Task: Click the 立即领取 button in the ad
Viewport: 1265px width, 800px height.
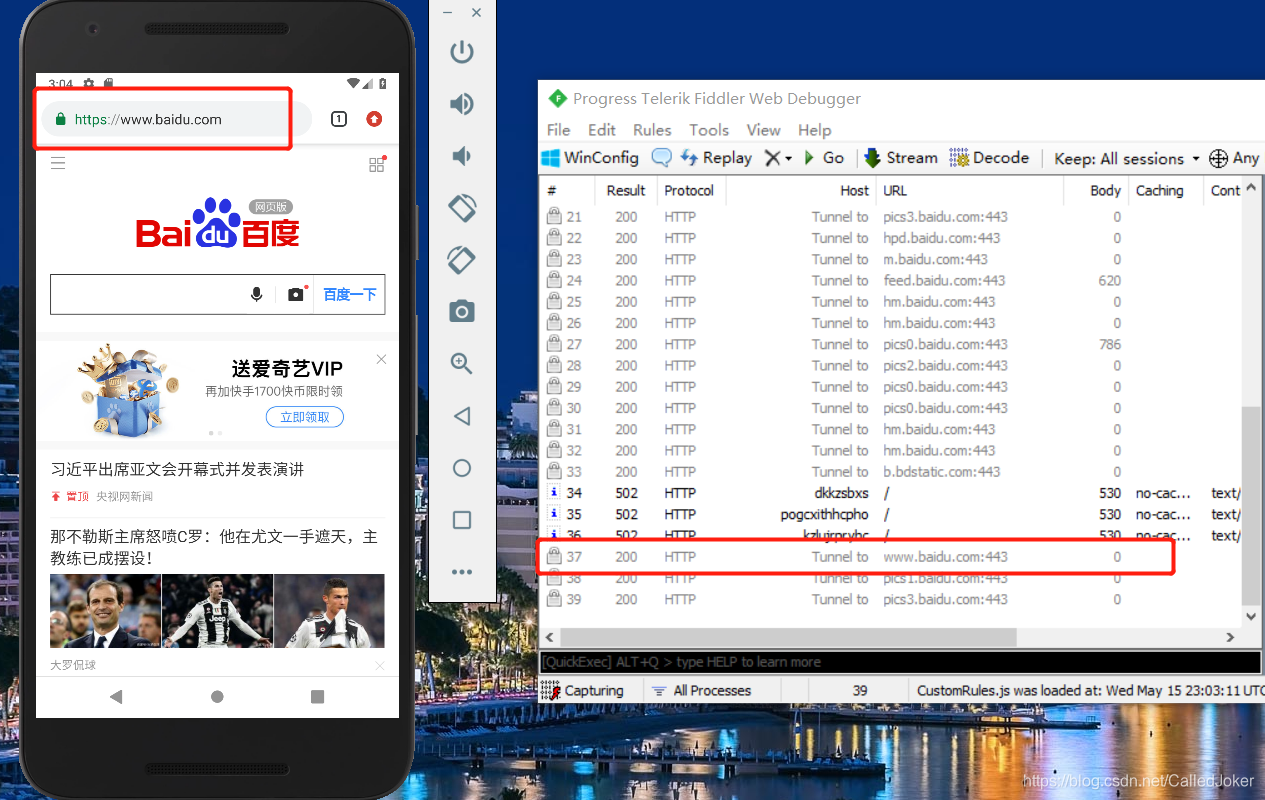Action: click(x=305, y=417)
